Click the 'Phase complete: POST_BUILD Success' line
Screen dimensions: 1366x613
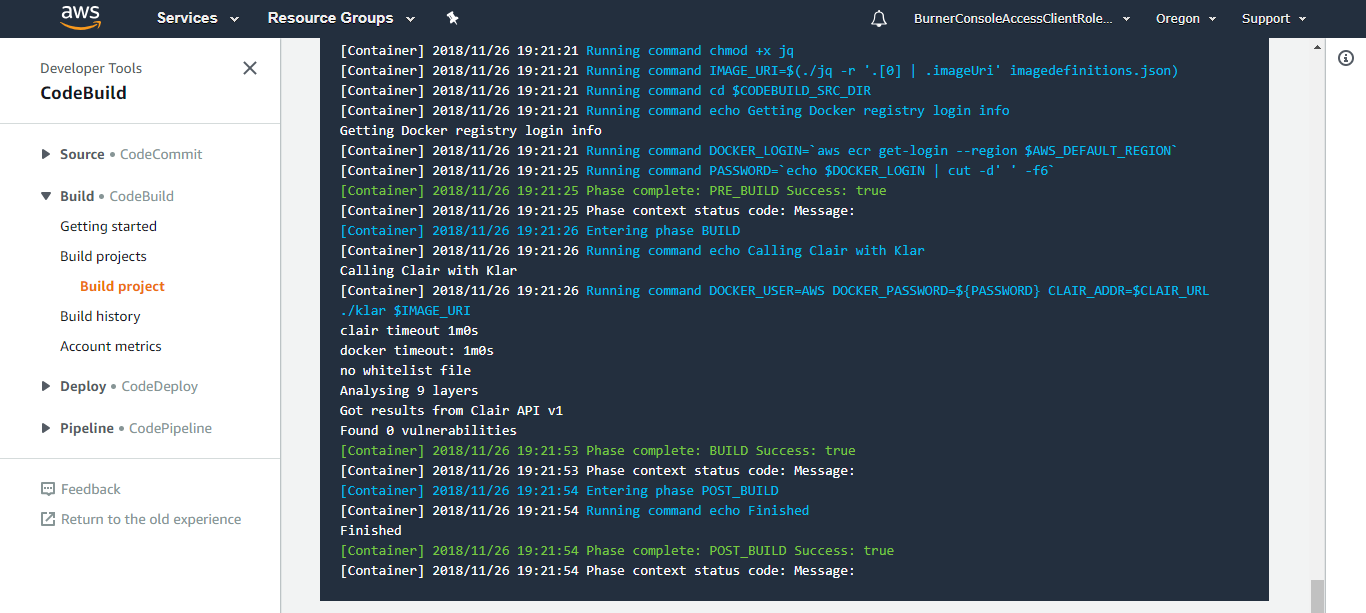(x=617, y=550)
